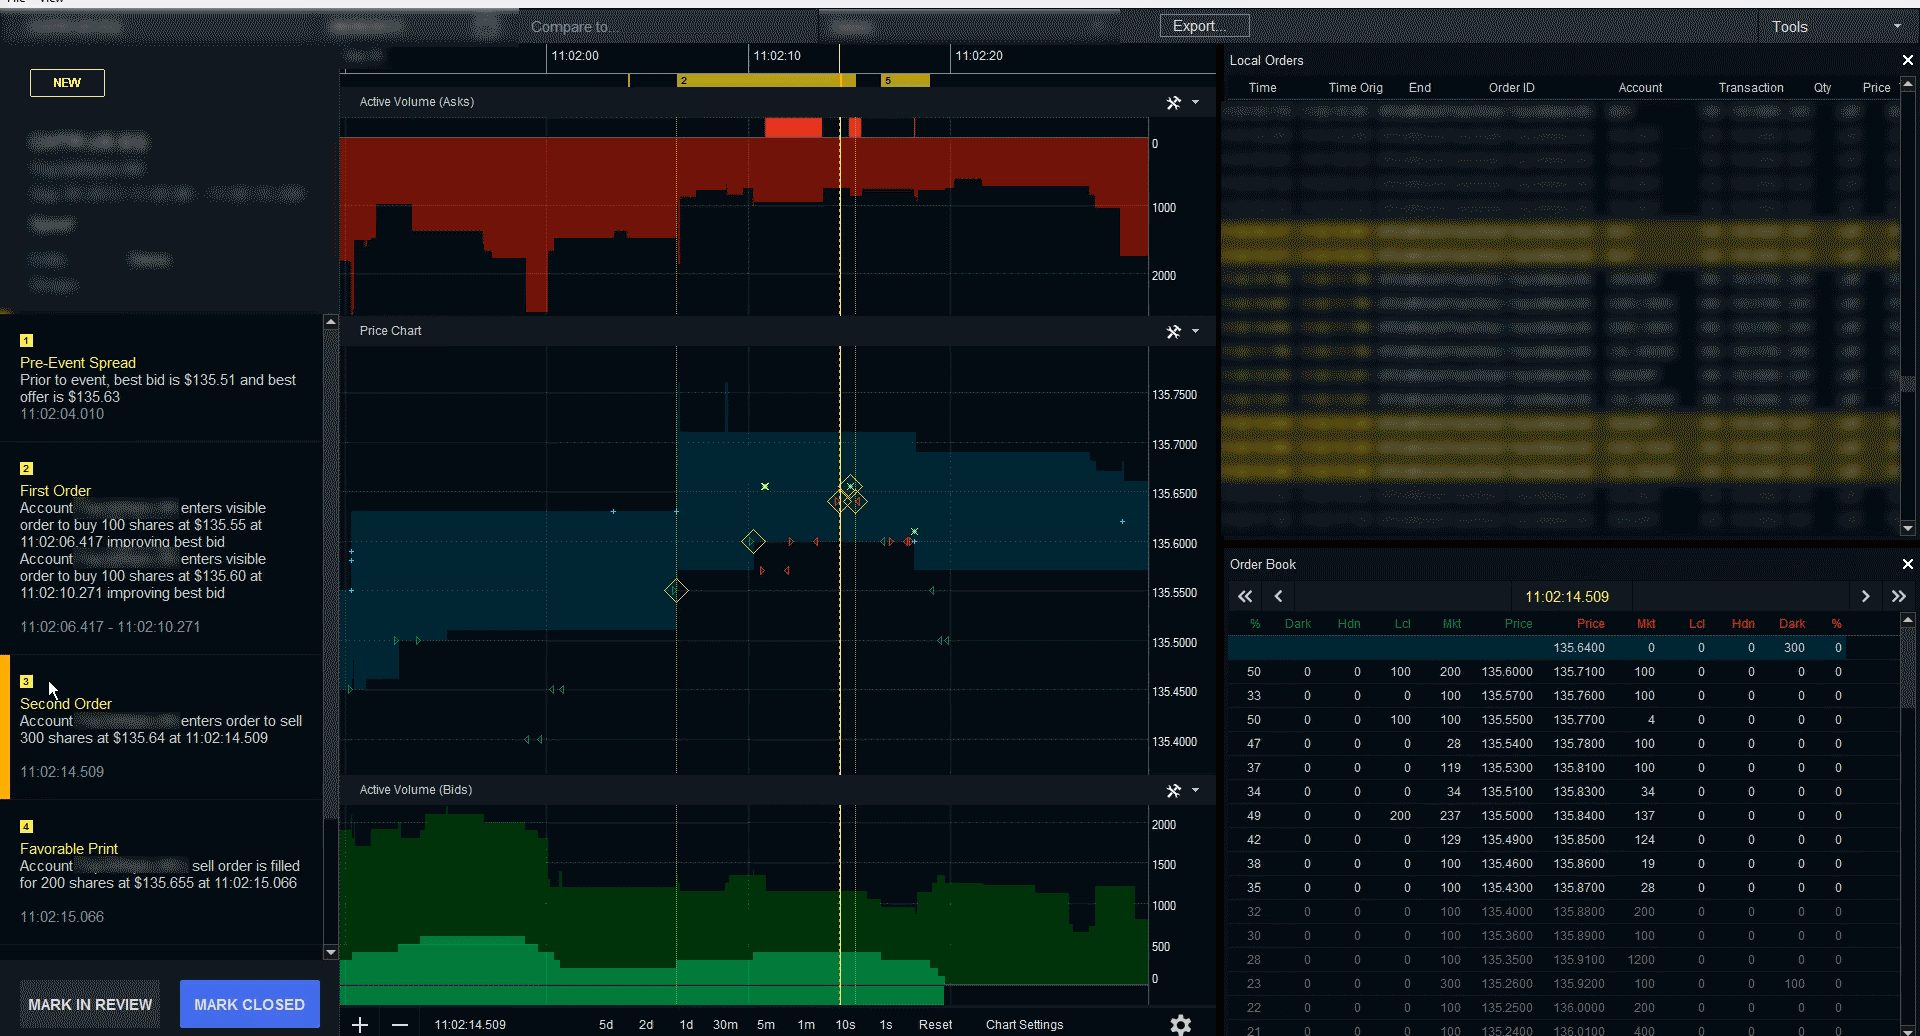This screenshot has height=1036, width=1920.
Task: Close the Local Orders panel
Action: pyautogui.click(x=1907, y=60)
